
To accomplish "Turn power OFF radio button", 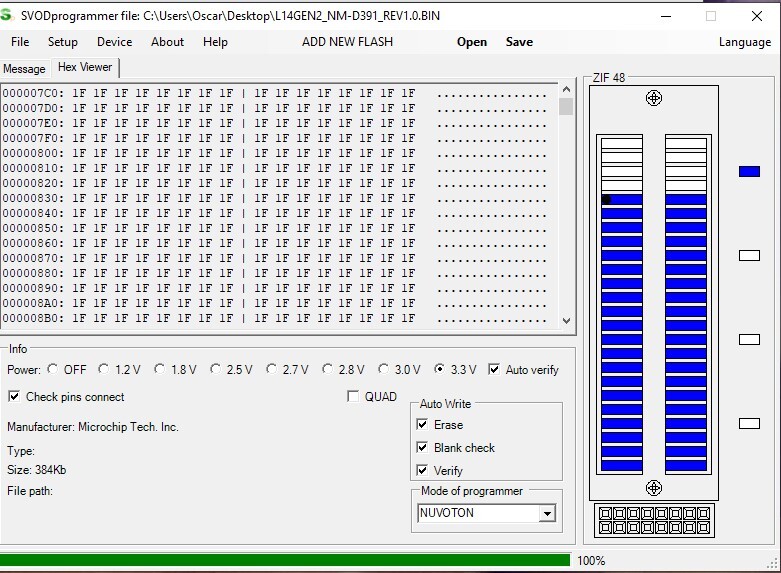I will pos(53,369).
